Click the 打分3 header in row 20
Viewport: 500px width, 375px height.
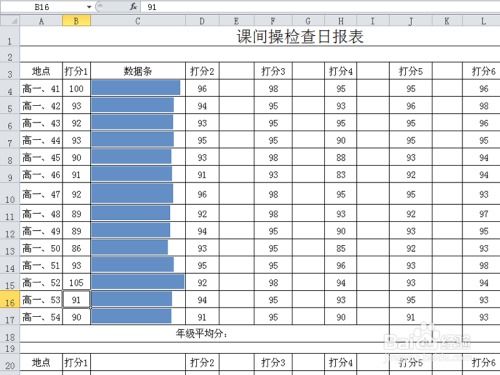click(x=273, y=362)
